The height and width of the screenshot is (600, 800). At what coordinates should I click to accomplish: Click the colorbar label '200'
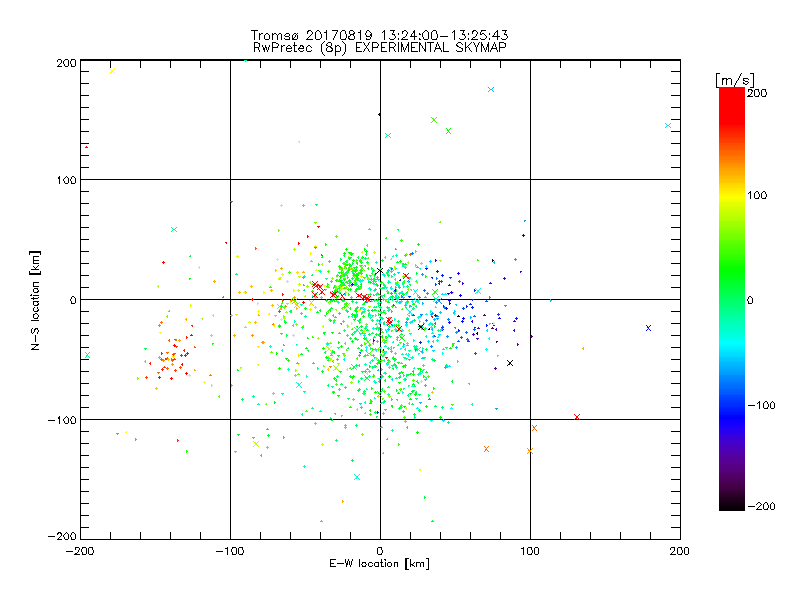click(x=757, y=93)
